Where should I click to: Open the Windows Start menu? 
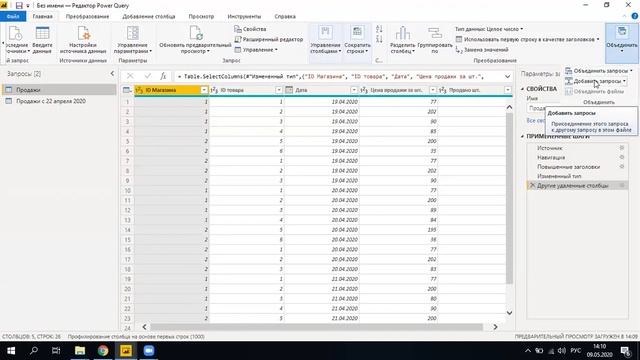point(11,351)
